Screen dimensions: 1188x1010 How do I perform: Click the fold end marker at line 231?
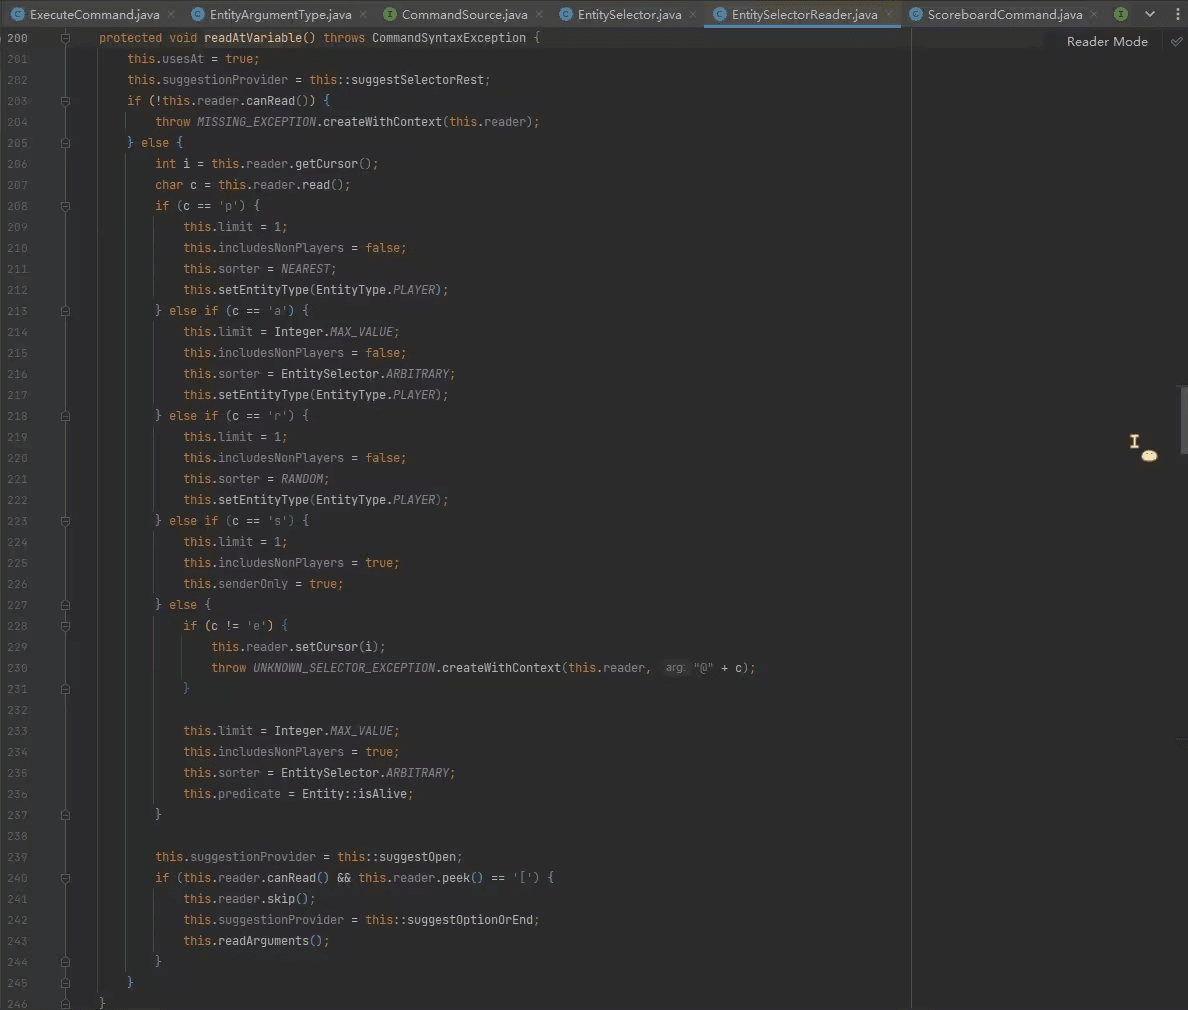click(65, 689)
